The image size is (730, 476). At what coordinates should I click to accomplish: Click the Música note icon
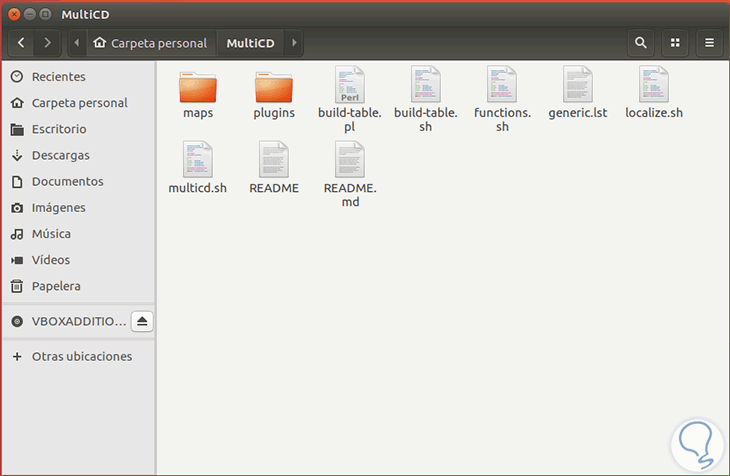17,234
